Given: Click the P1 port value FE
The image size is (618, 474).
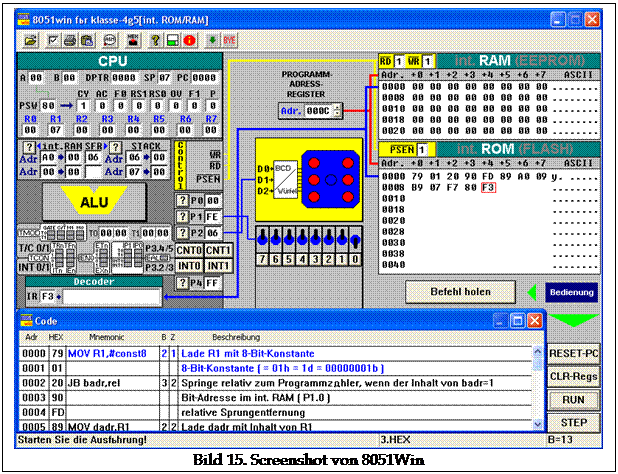Looking at the screenshot, I should pyautogui.click(x=212, y=217).
